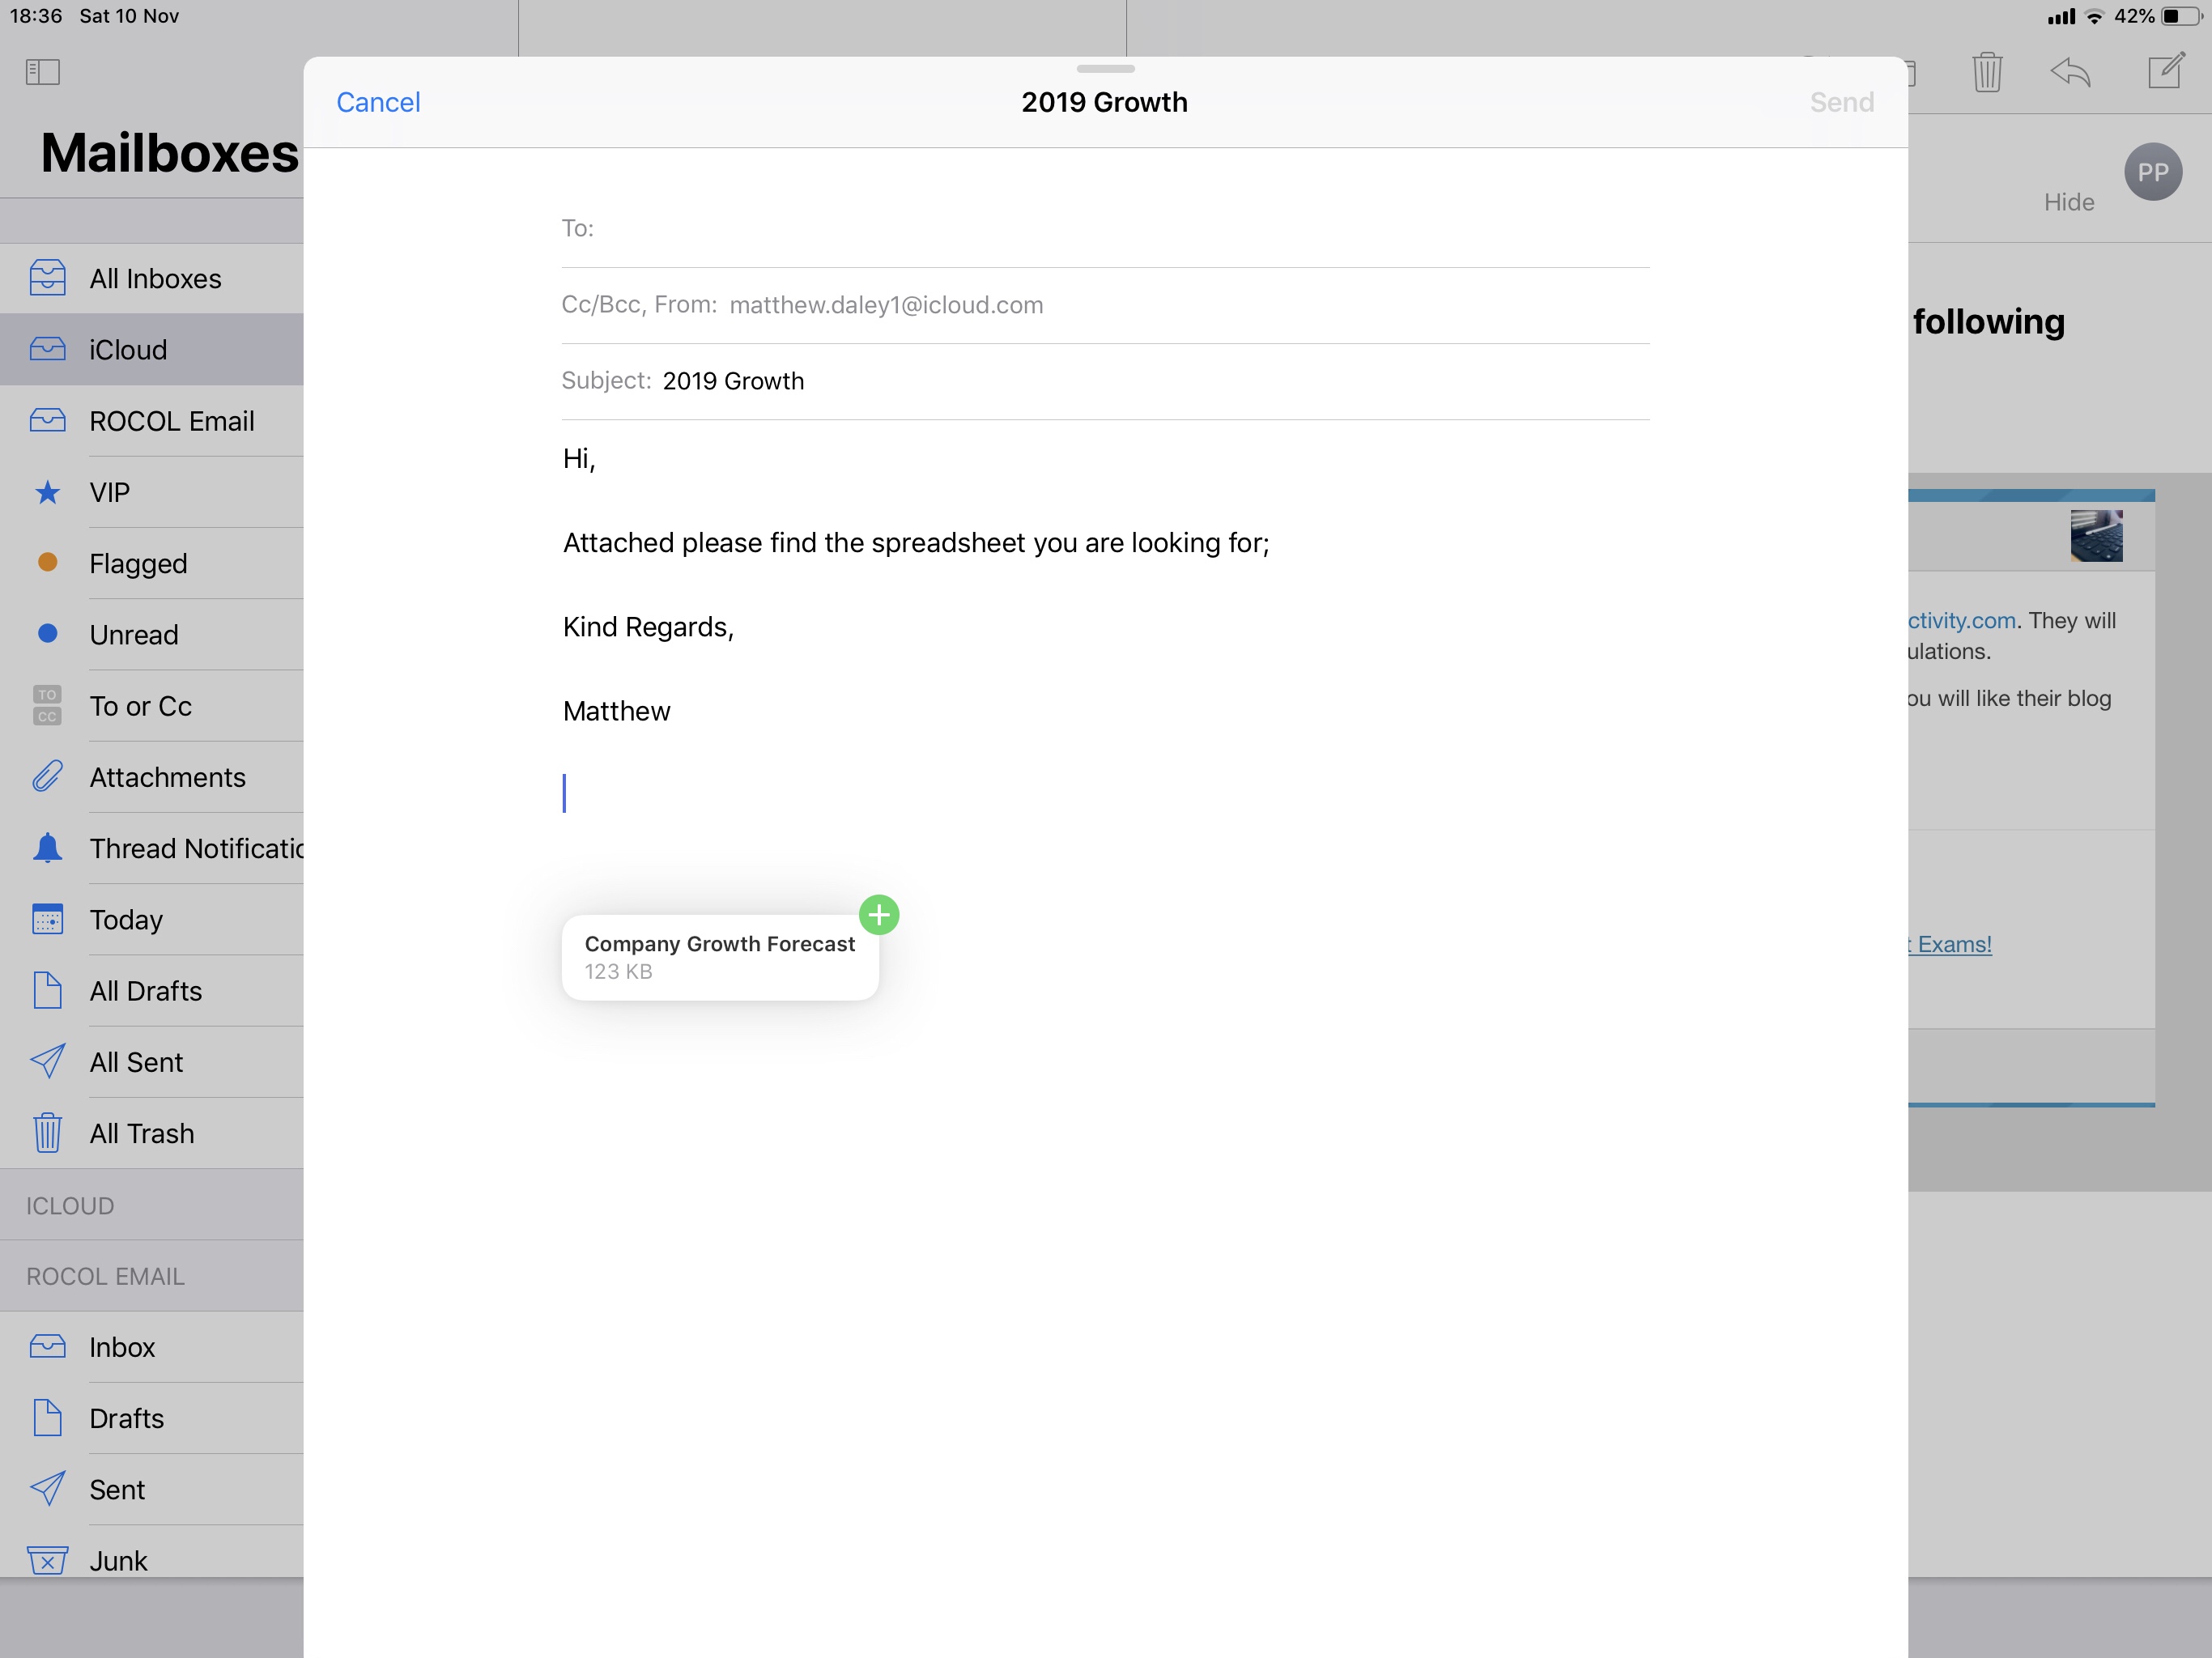Expand the ROCOL EMAIL section header
The width and height of the screenshot is (2212, 1658).
click(105, 1277)
